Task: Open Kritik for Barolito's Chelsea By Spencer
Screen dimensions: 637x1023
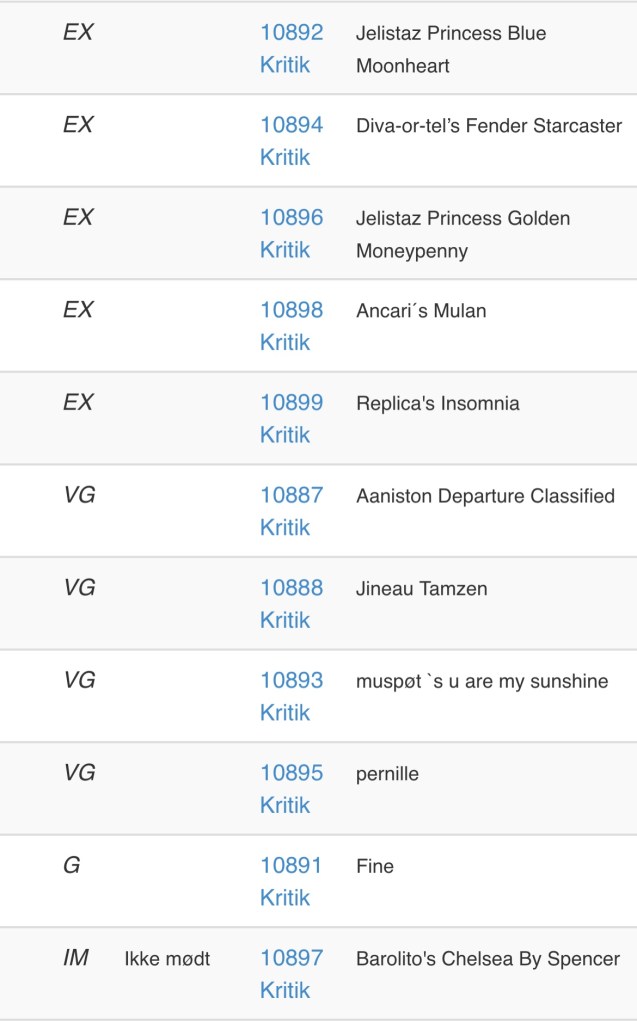Action: pos(285,990)
